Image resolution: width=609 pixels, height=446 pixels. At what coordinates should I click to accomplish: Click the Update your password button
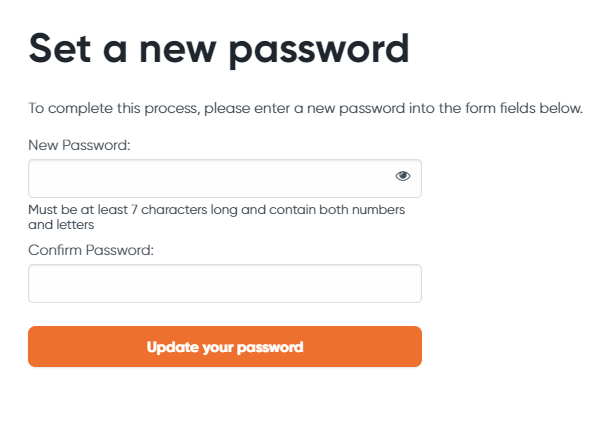(225, 347)
